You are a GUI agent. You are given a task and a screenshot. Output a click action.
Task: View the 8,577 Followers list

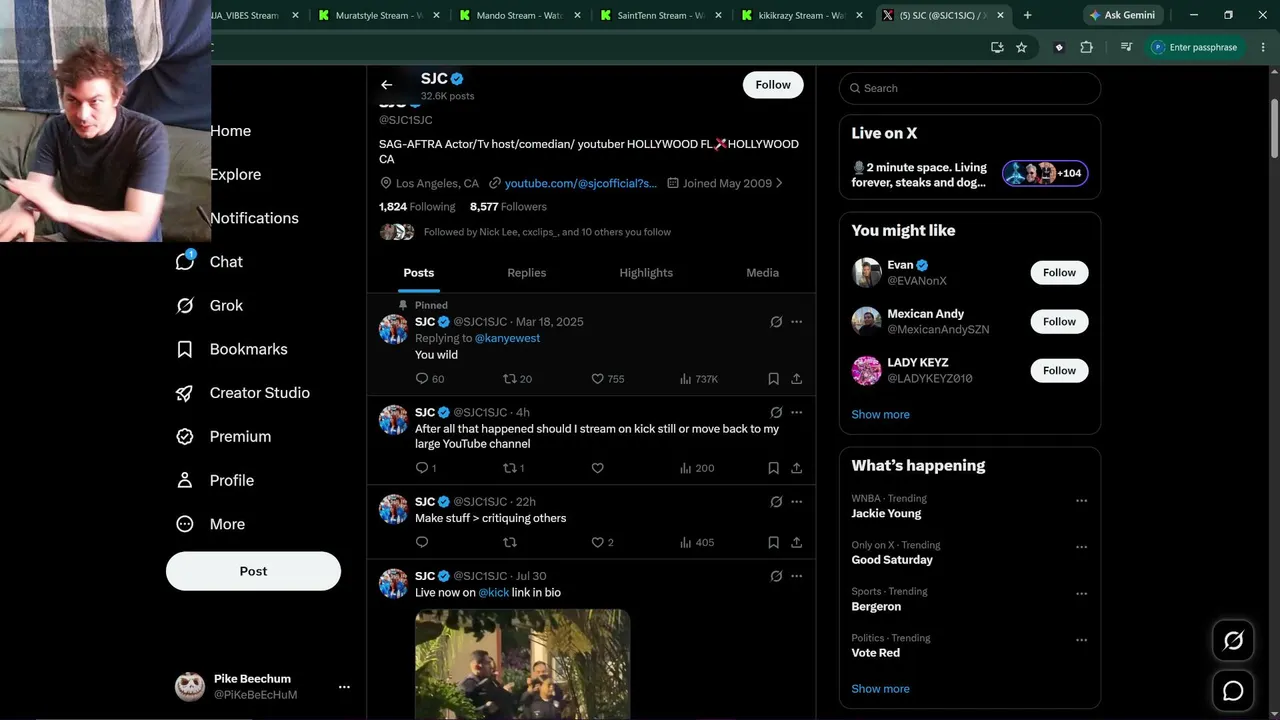pyautogui.click(x=508, y=207)
